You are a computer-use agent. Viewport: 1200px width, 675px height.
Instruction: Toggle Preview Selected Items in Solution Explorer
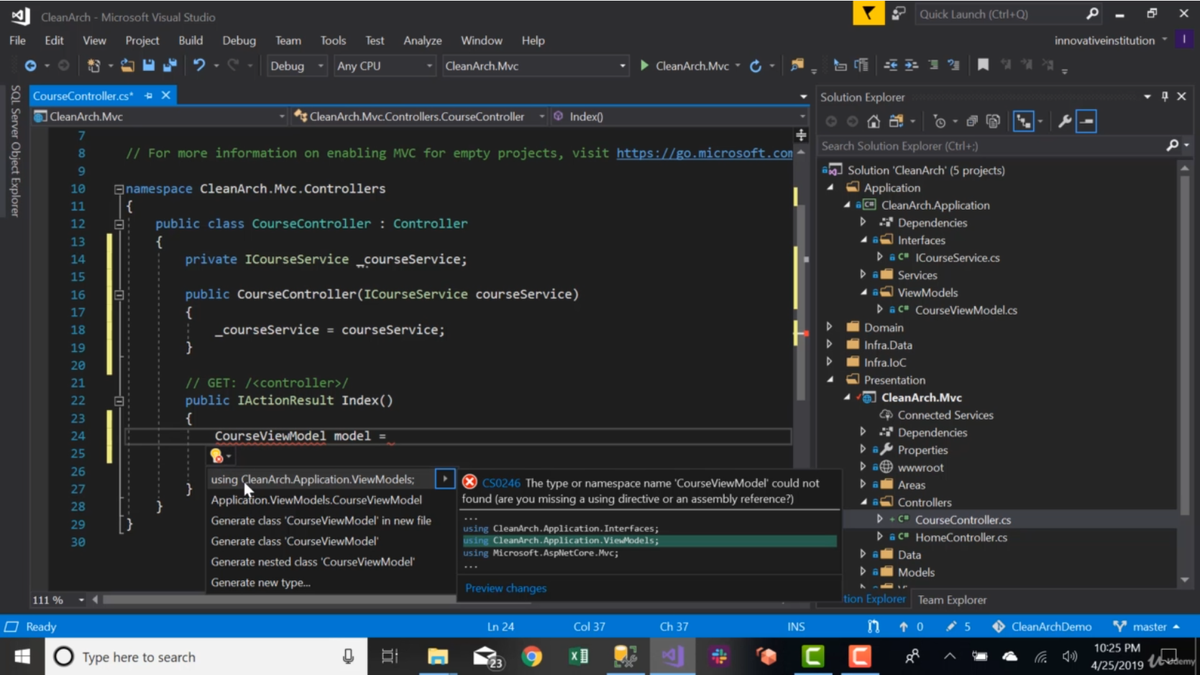tap(1087, 122)
